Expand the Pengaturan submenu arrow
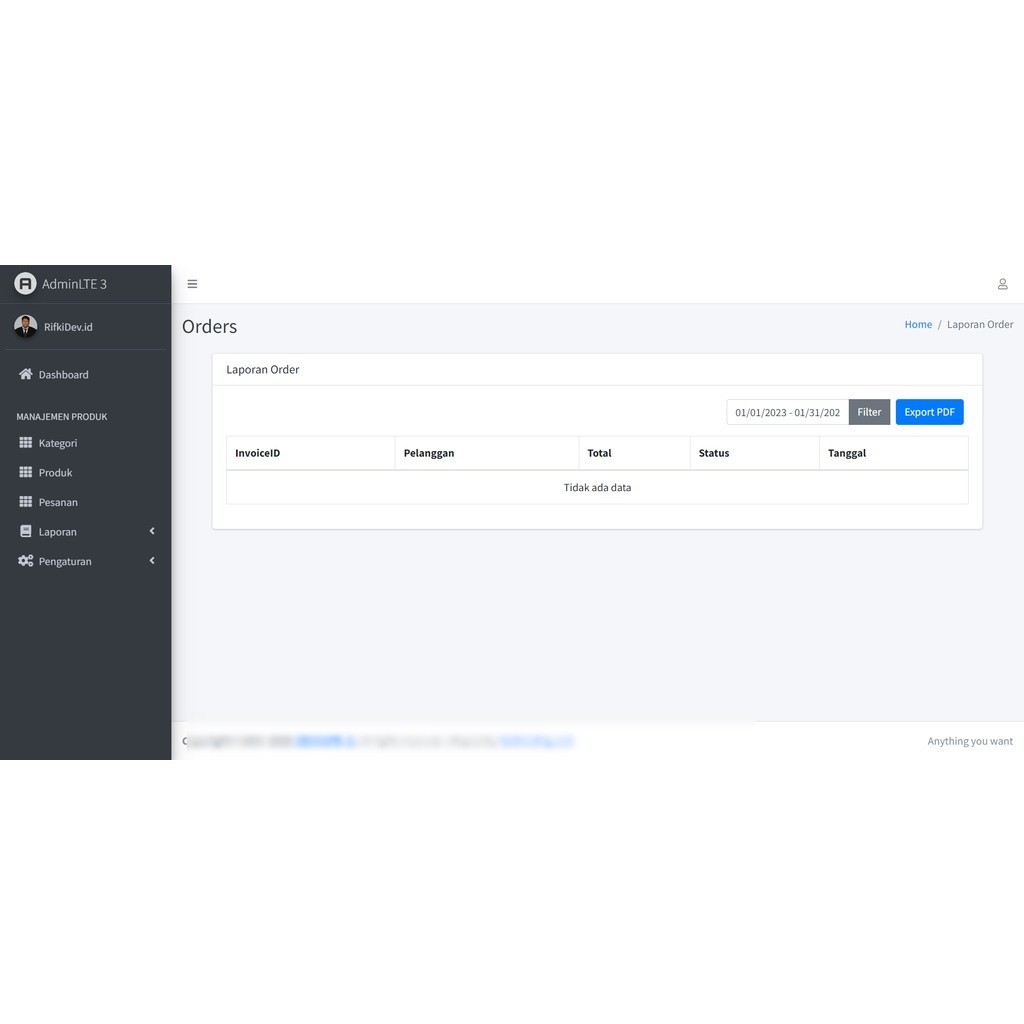The height and width of the screenshot is (1024, 1024). coord(152,561)
